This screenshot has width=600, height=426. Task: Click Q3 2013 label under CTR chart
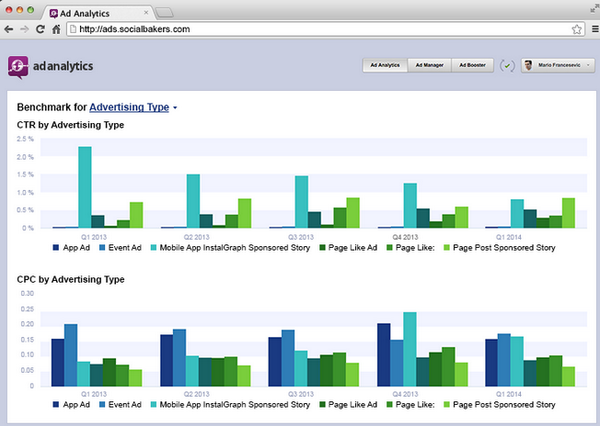(x=301, y=237)
